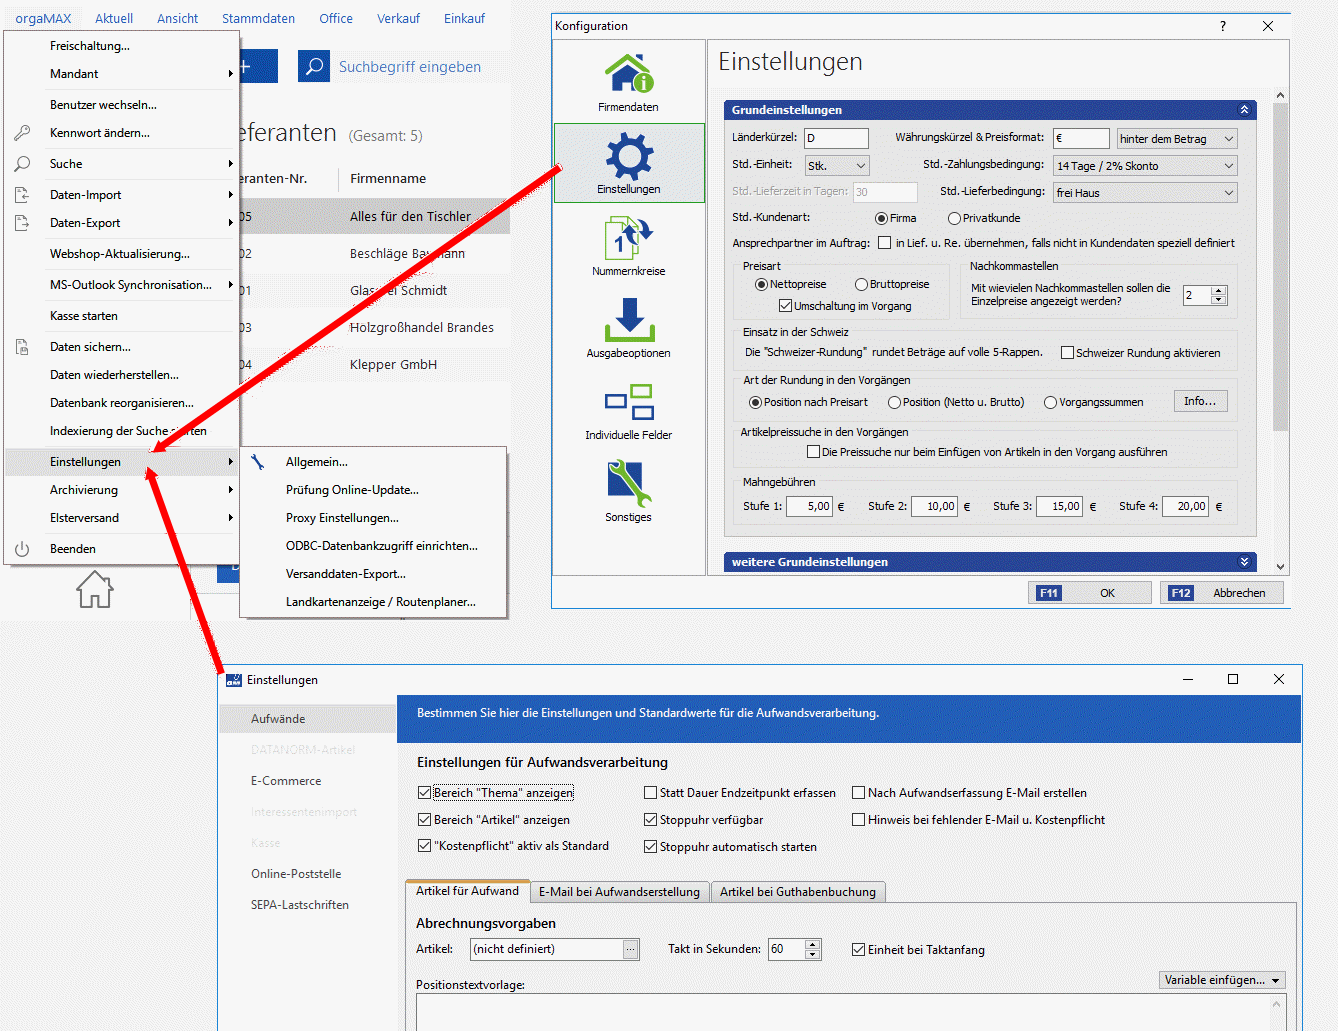The height and width of the screenshot is (1031, 1338).
Task: Click the power icon beside Beenden
Action: point(22,549)
